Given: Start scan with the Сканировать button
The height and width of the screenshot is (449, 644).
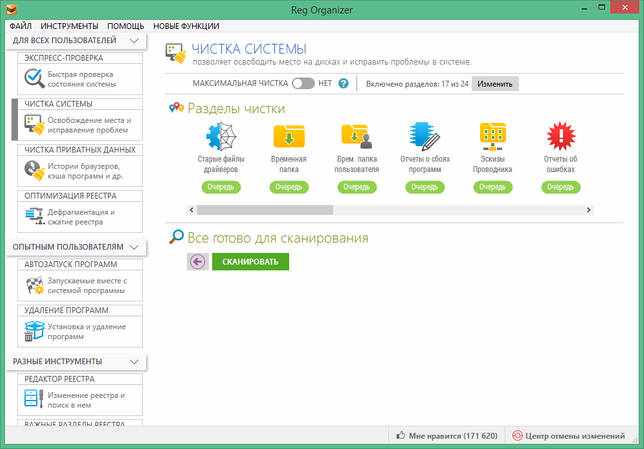Looking at the screenshot, I should (x=251, y=262).
